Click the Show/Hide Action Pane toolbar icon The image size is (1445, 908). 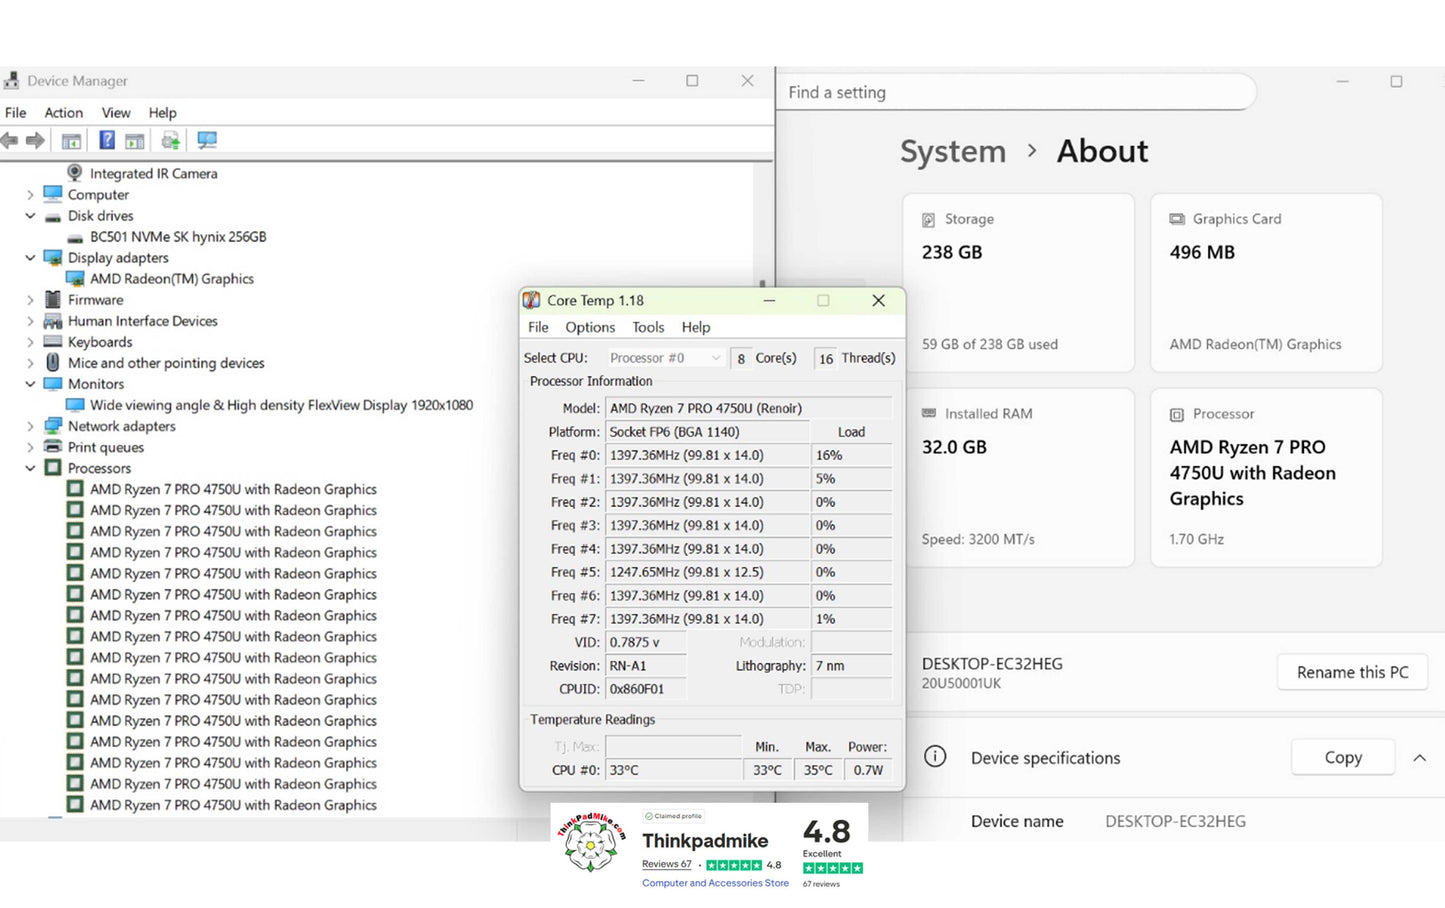(x=135, y=140)
